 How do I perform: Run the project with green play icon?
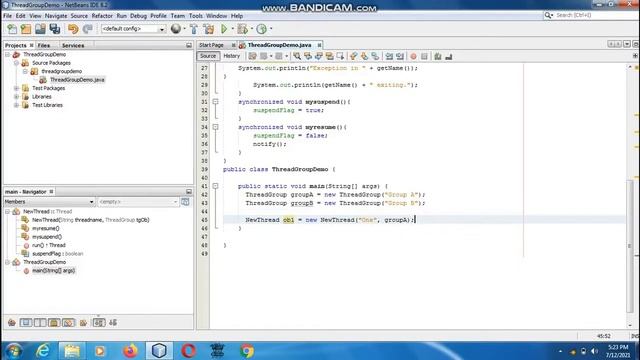(x=224, y=29)
